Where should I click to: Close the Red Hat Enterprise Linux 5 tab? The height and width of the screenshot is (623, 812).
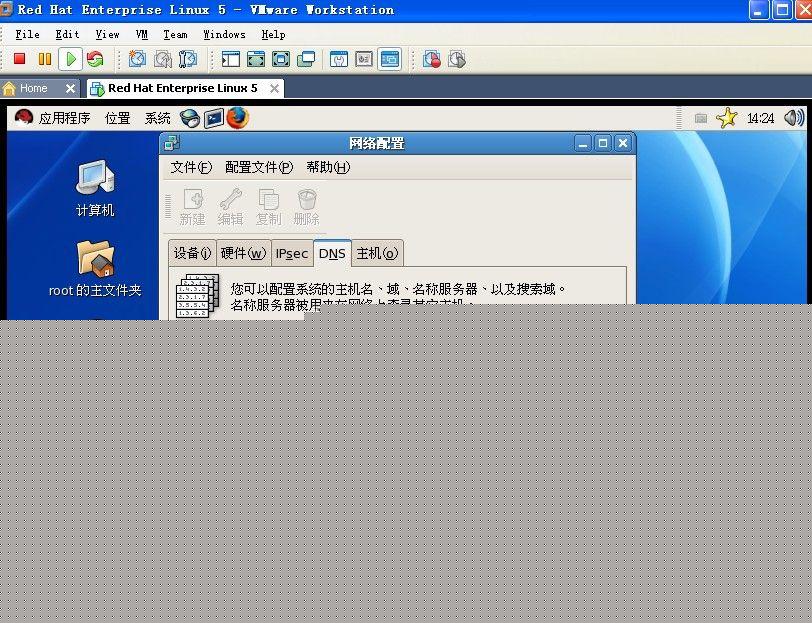tap(274, 89)
